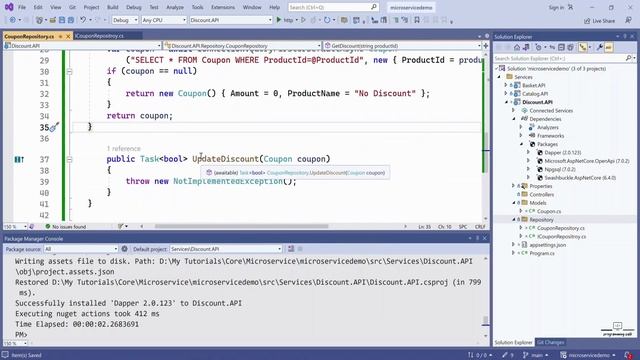Expand the Dapper package node
Screen dimensions: 640x360
click(x=529, y=152)
